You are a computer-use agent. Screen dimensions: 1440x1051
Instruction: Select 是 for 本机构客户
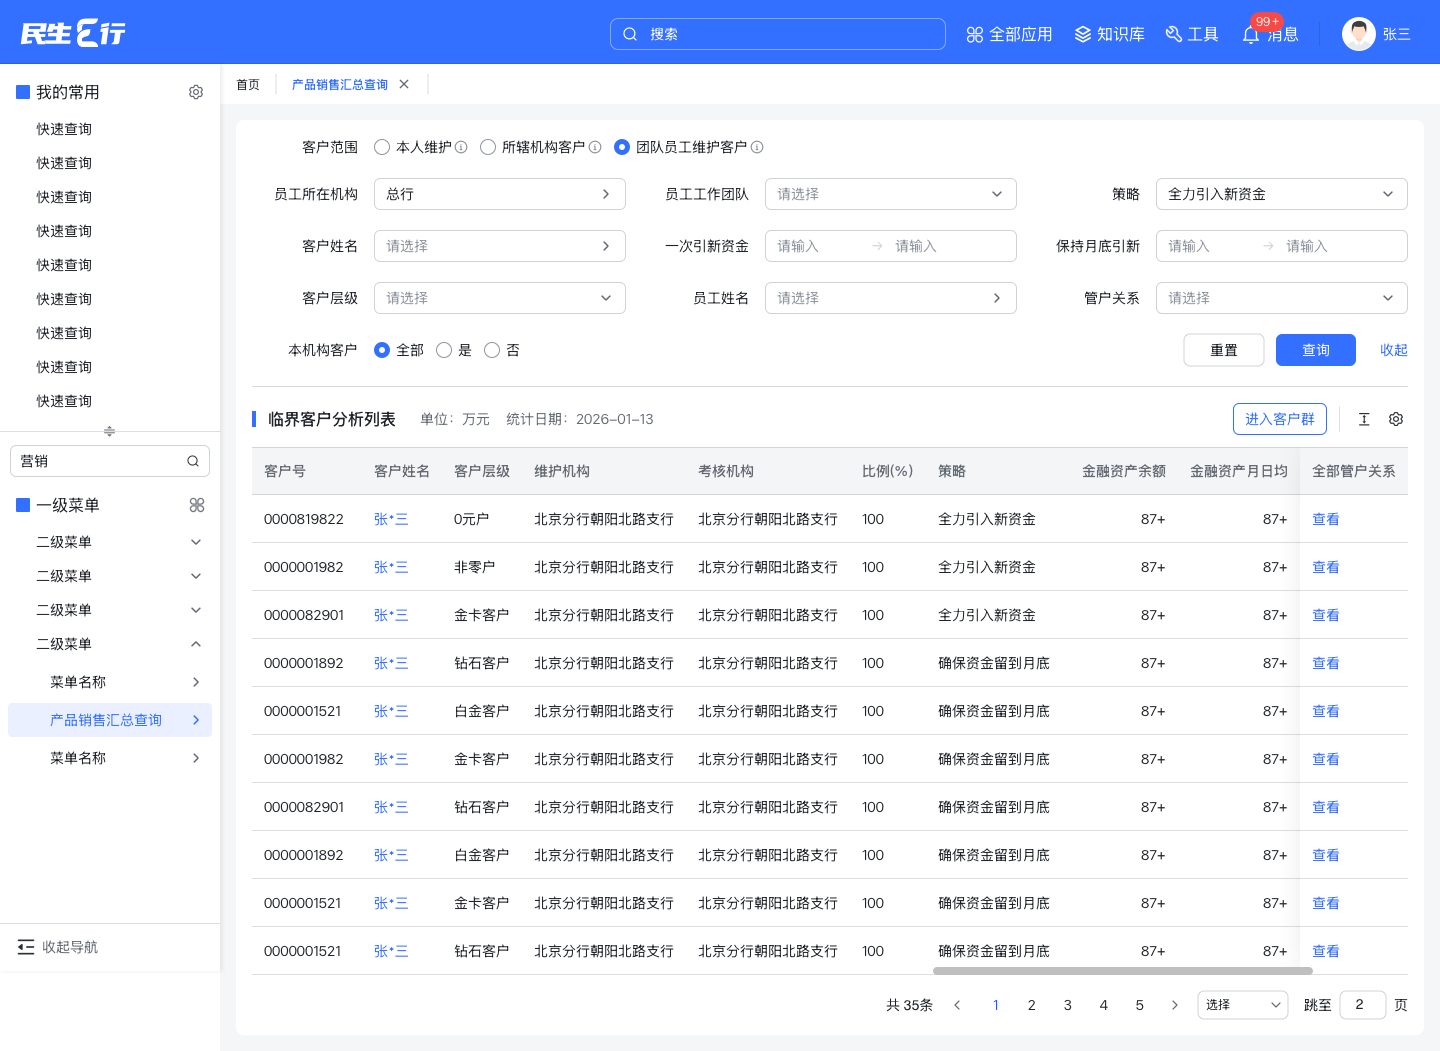tap(444, 350)
